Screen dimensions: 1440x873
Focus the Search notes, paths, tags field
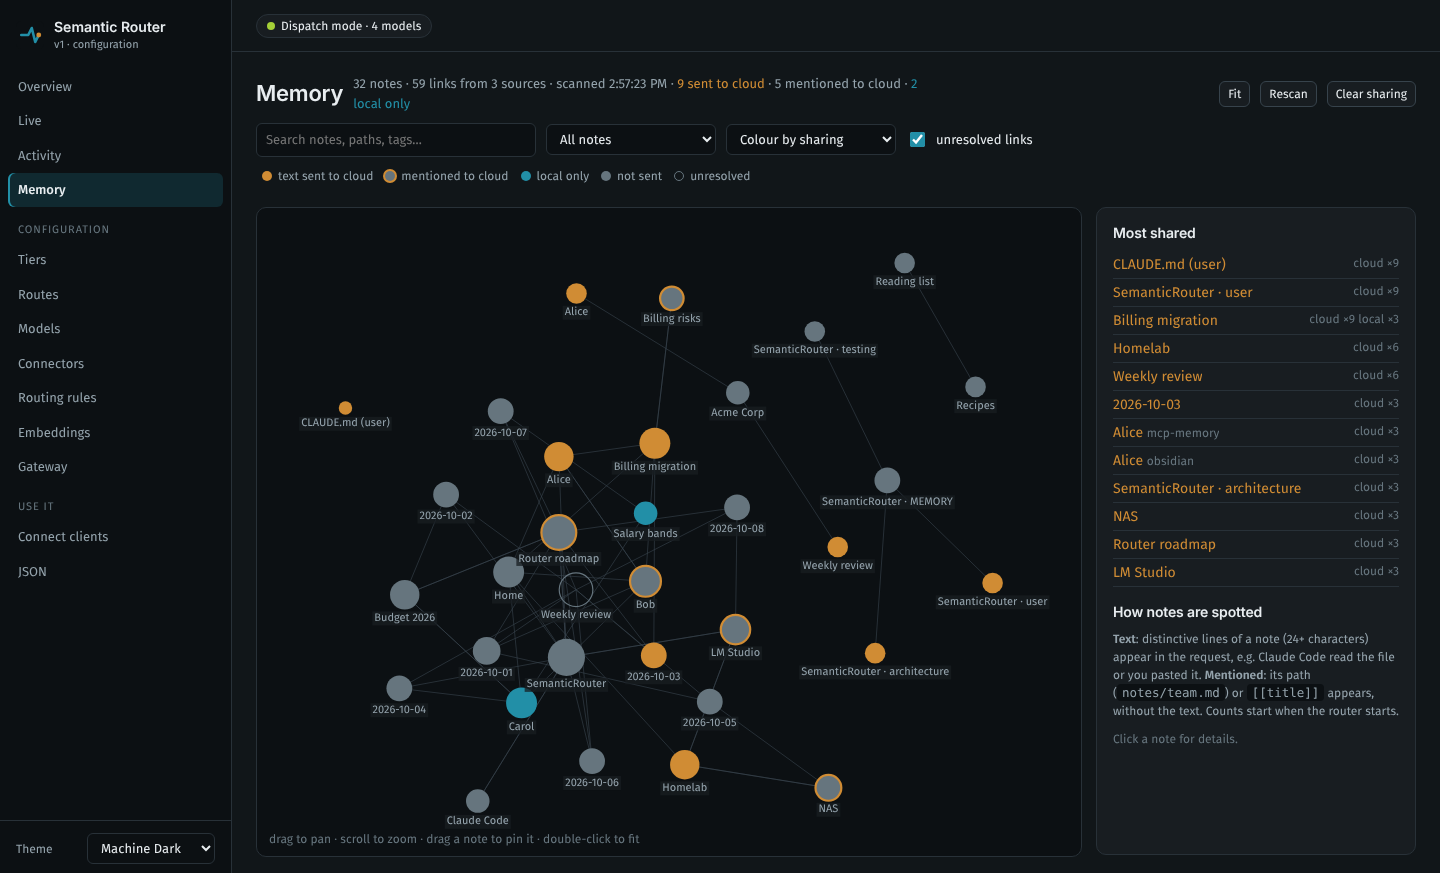coord(396,140)
